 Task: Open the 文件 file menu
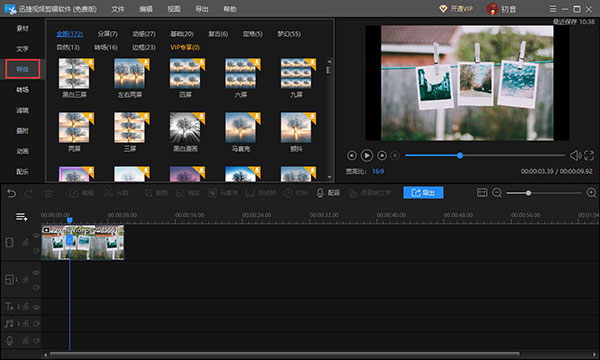[x=117, y=9]
